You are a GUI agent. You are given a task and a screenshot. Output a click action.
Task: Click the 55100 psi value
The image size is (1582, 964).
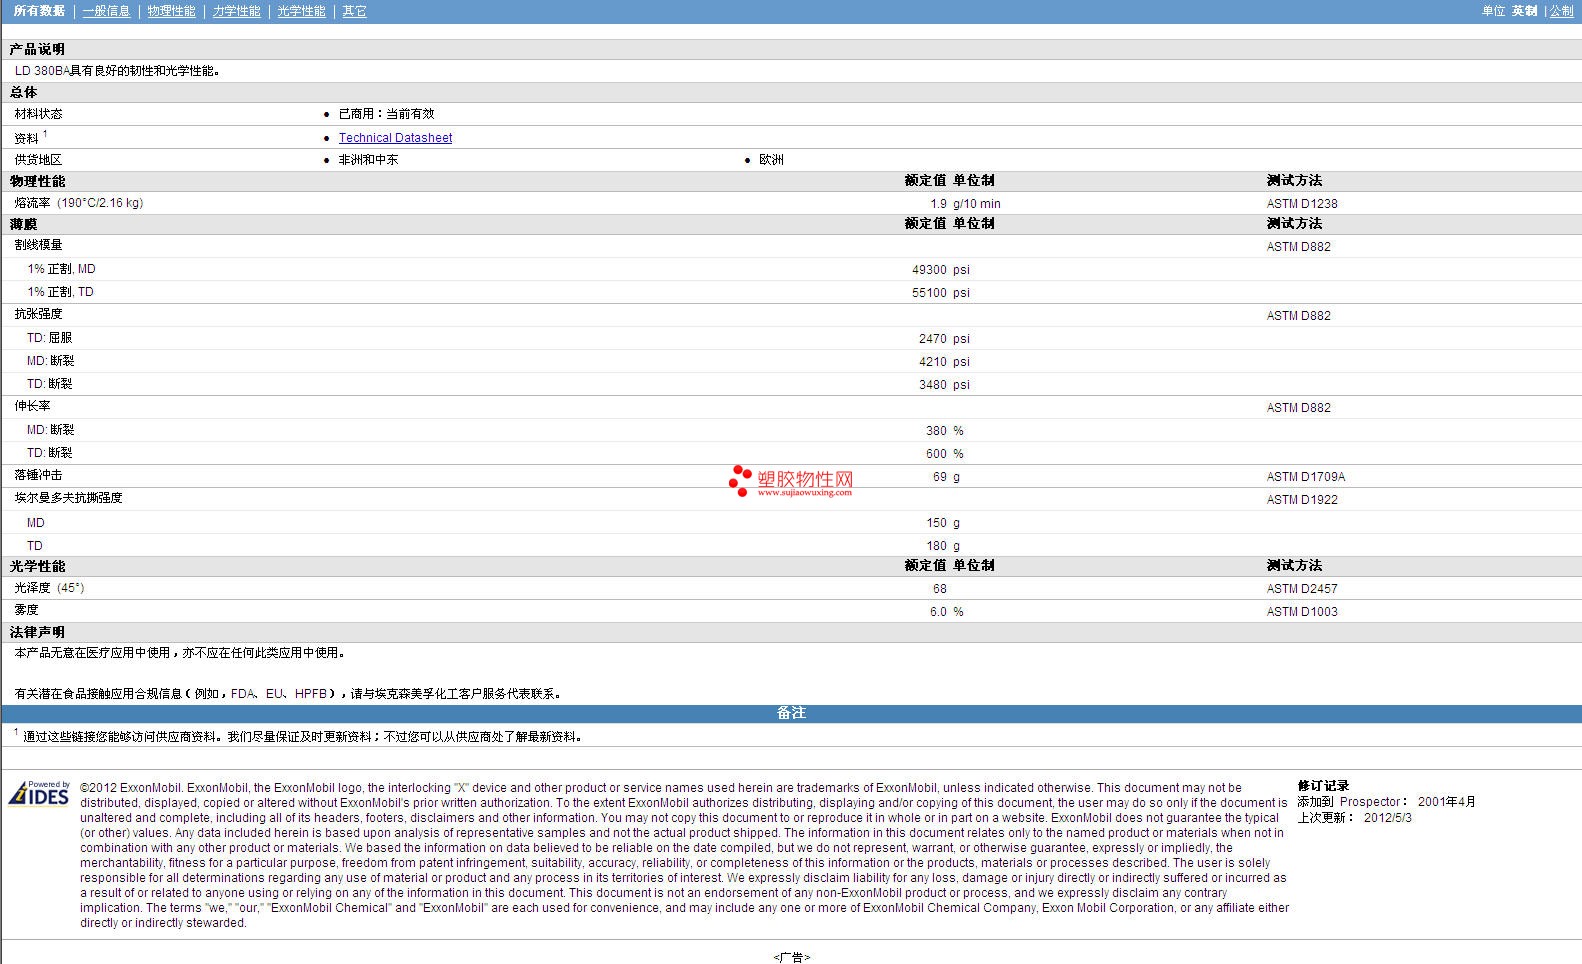[941, 293]
